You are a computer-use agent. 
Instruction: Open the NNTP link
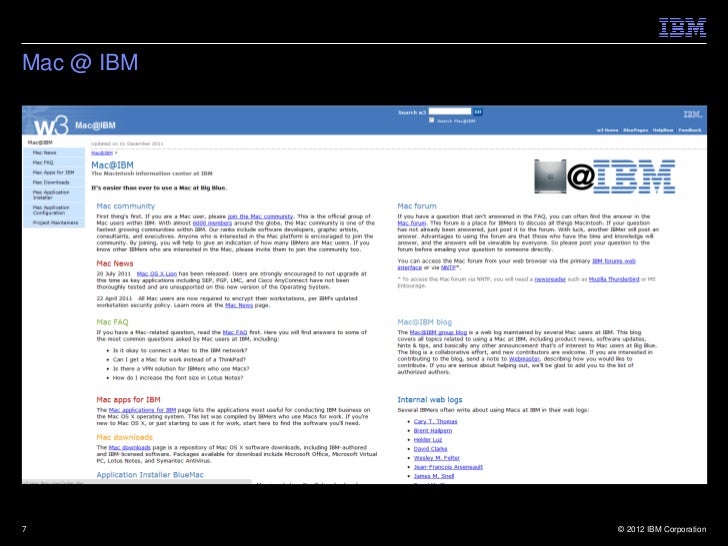pos(448,267)
